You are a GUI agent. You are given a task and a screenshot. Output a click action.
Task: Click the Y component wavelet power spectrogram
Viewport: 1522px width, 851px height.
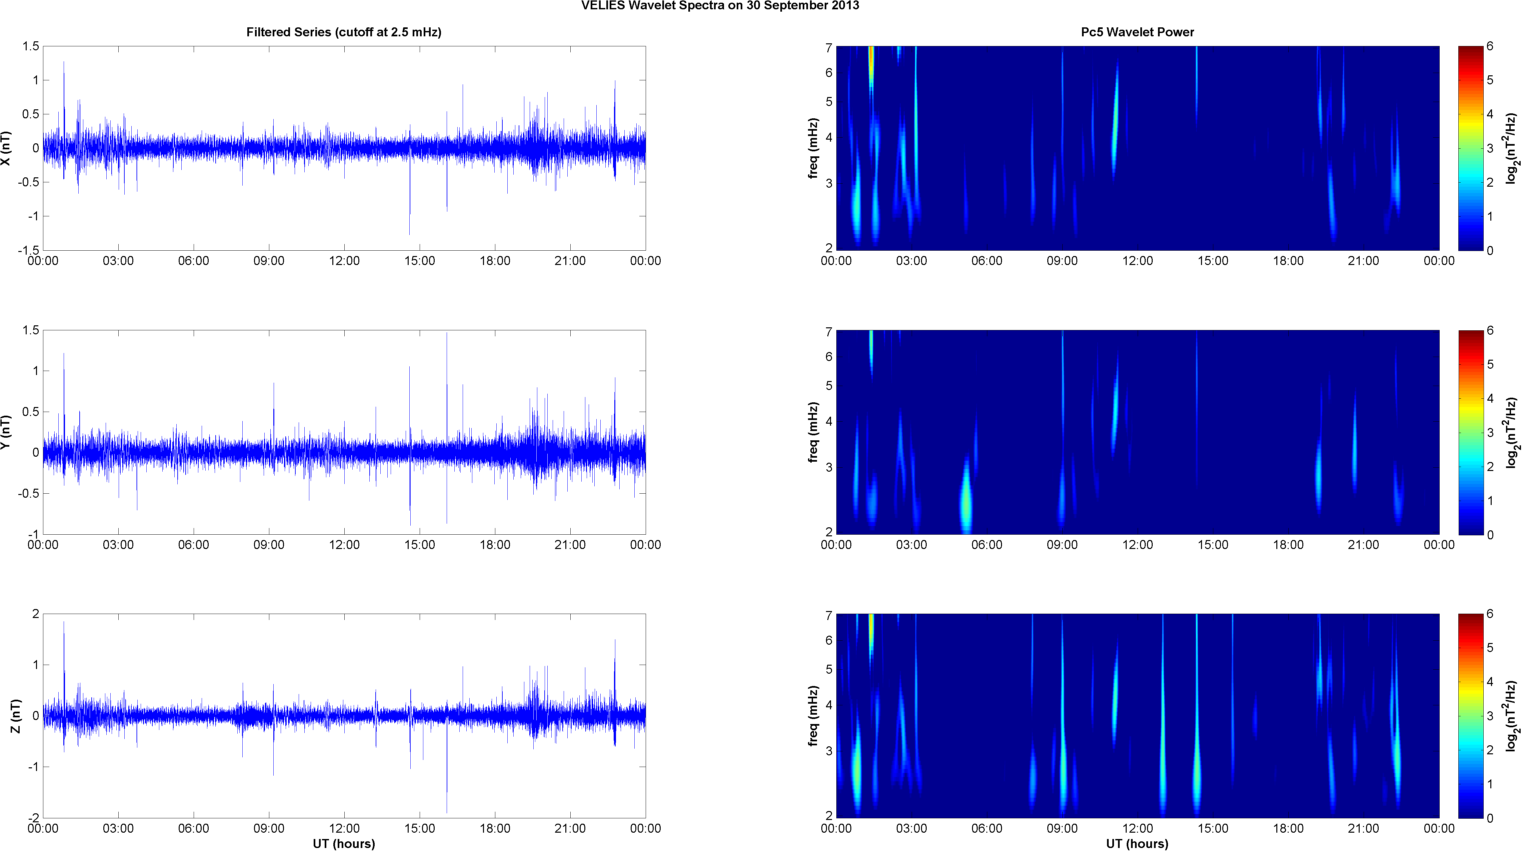pos(1137,432)
